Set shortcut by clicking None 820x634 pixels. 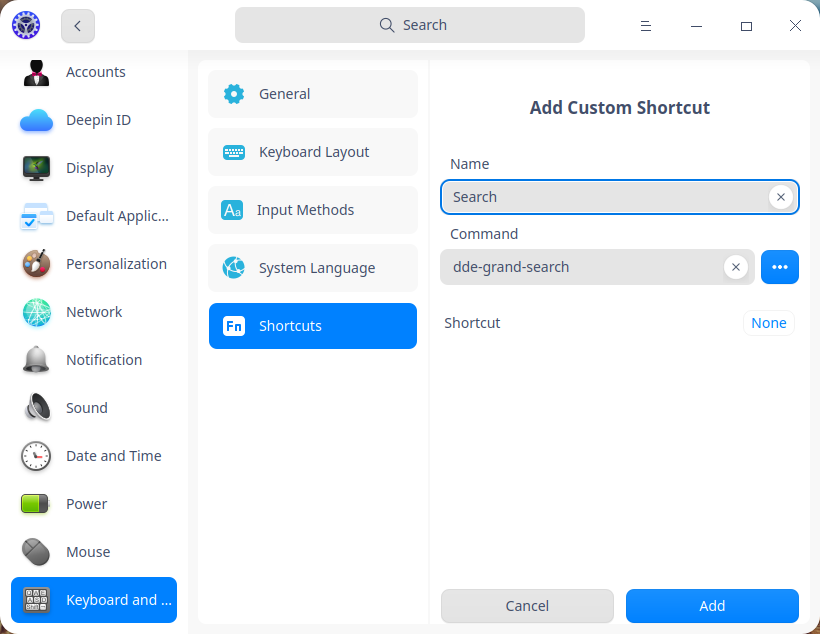[x=769, y=323]
